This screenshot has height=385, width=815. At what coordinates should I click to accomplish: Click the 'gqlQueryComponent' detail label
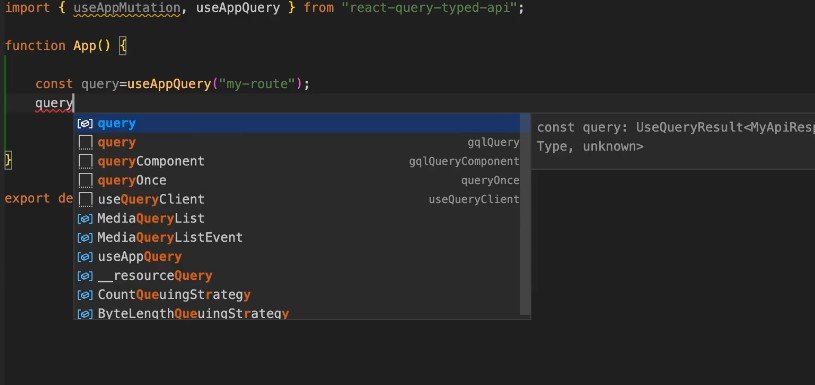tap(464, 162)
